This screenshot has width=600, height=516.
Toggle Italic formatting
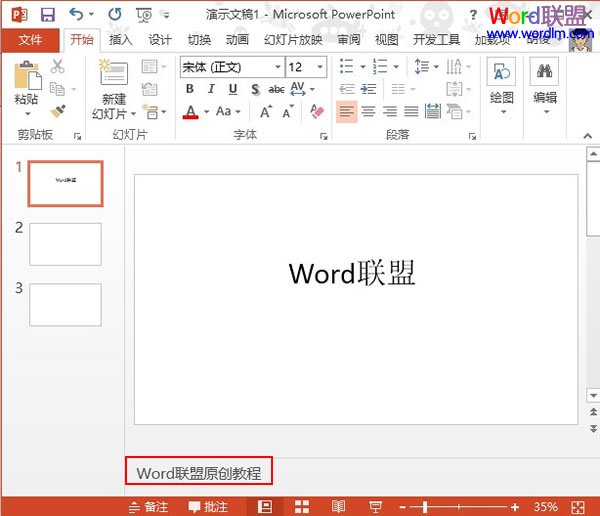point(211,89)
